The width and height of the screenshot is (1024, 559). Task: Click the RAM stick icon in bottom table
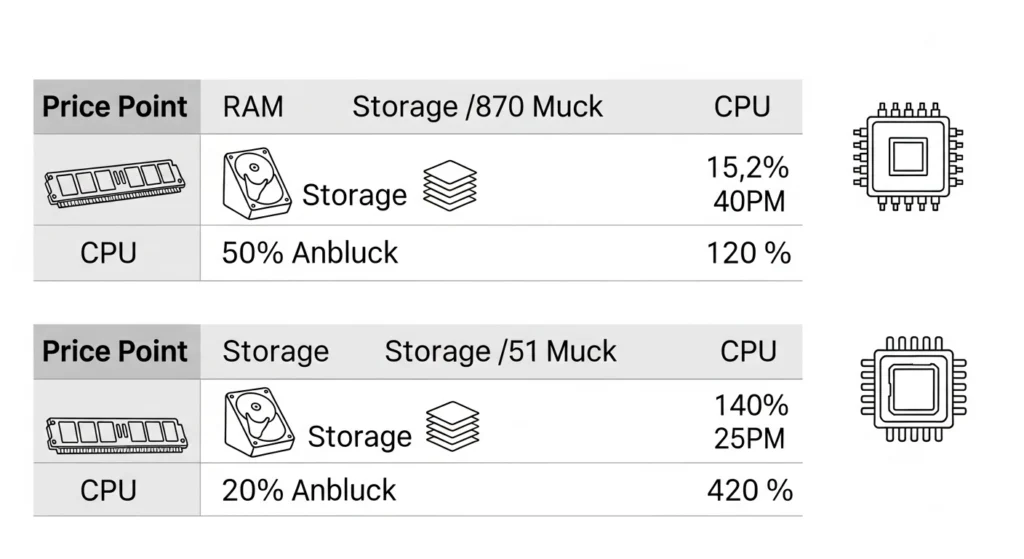[116, 431]
